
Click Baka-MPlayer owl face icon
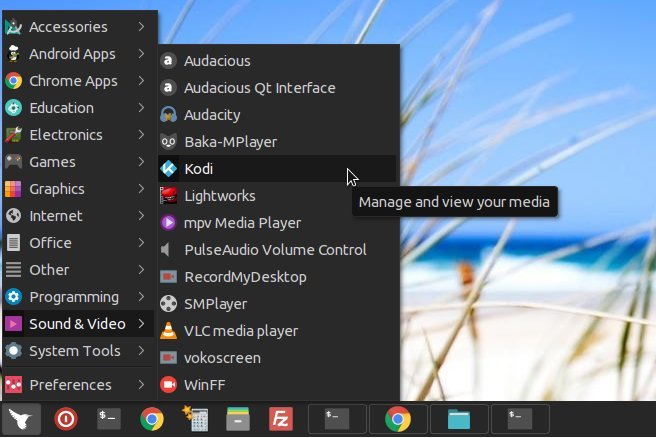(168, 142)
